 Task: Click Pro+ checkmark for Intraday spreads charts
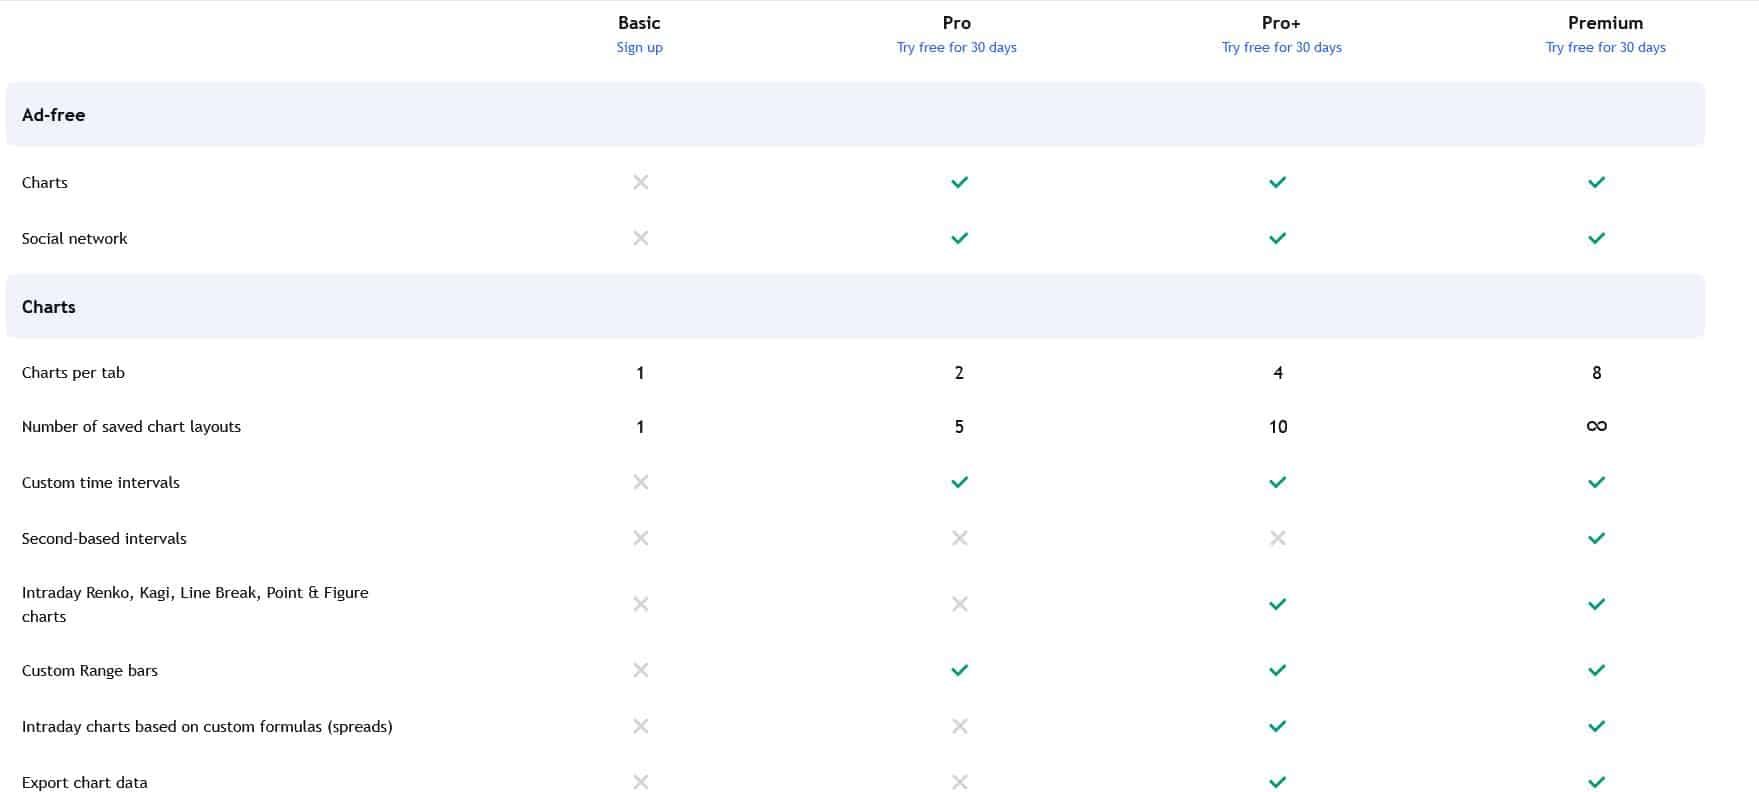tap(1277, 726)
